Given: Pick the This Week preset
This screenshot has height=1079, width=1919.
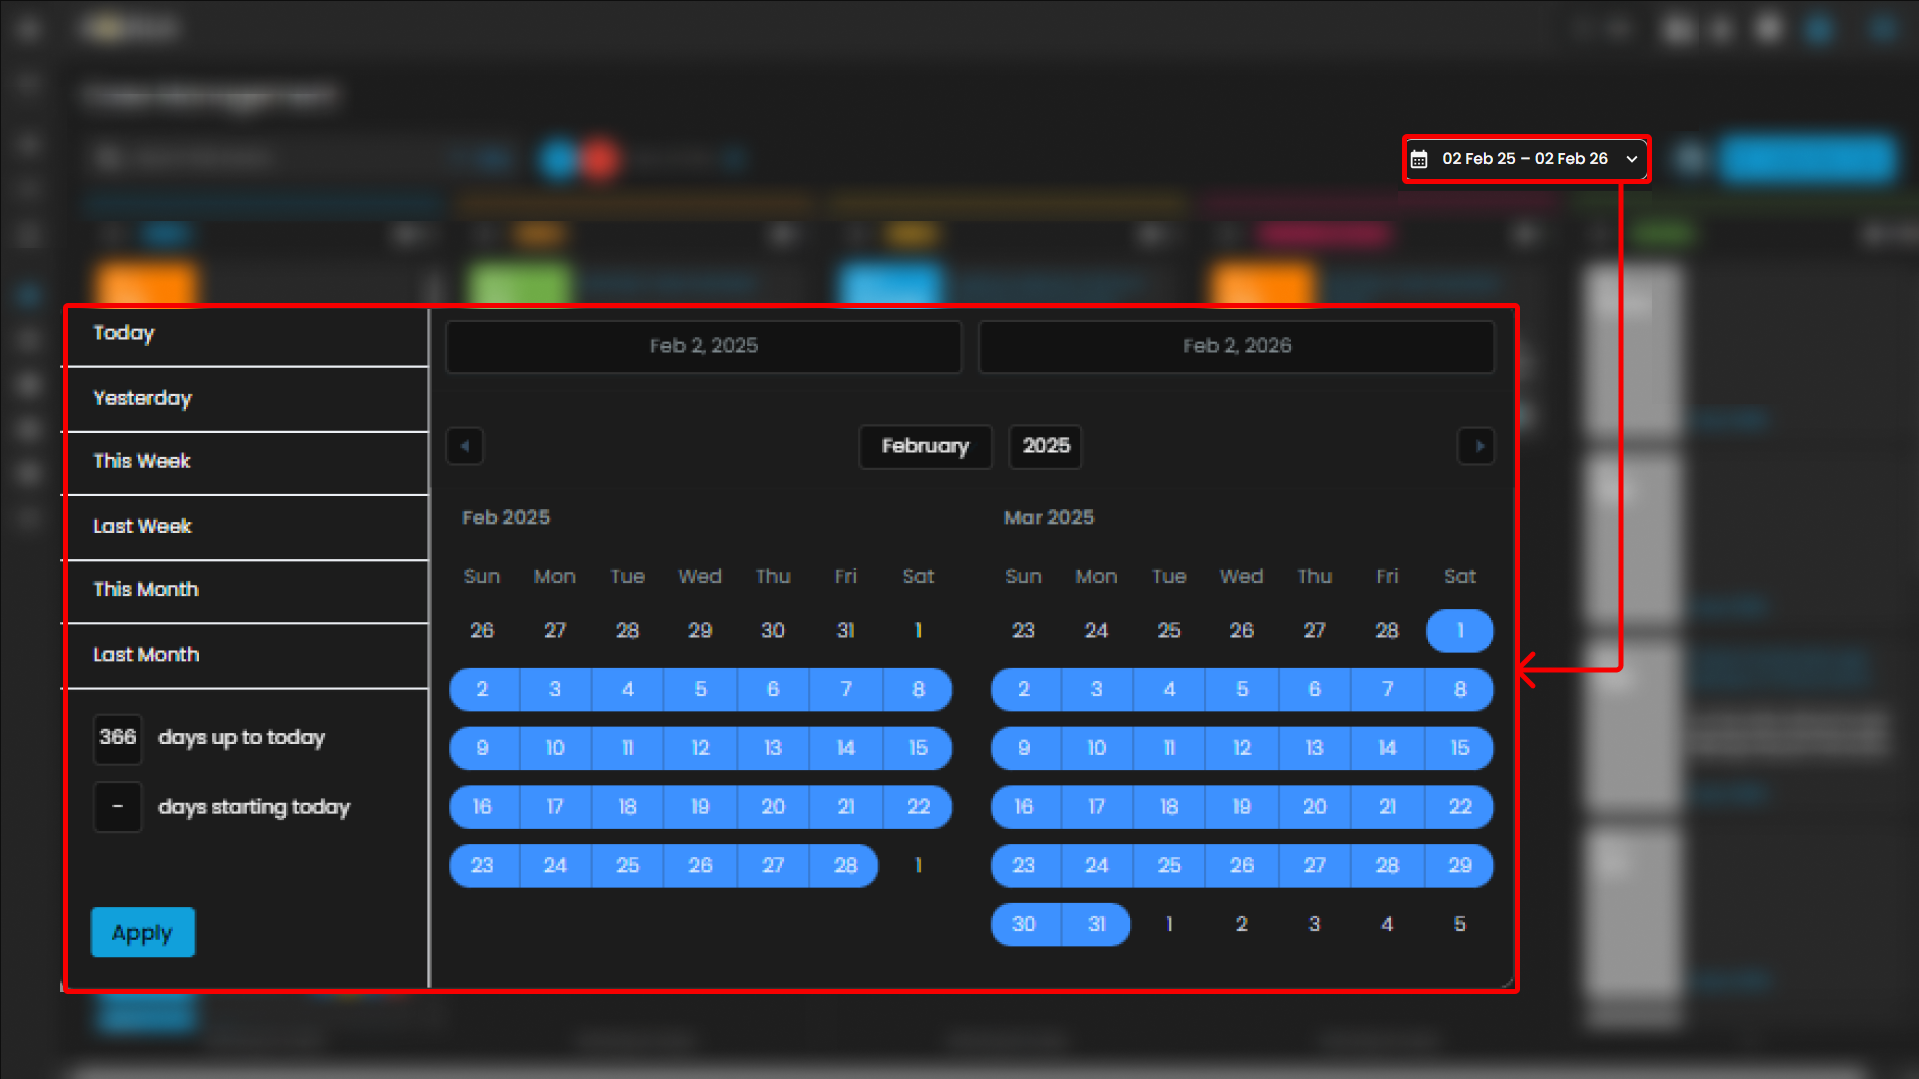Looking at the screenshot, I should click(142, 461).
